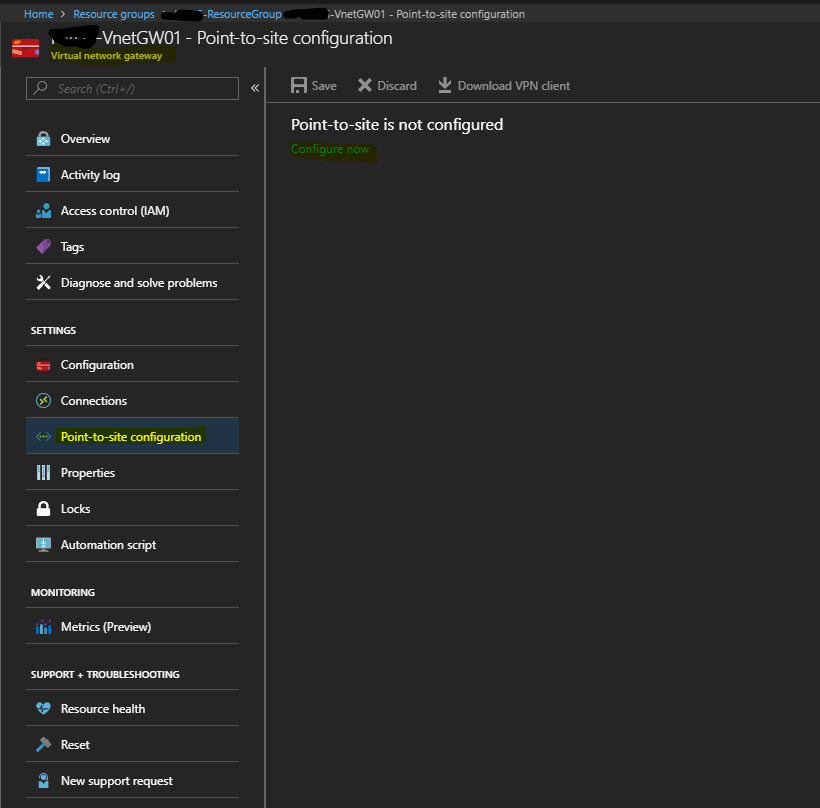Click the purple Tags icon

click(x=43, y=247)
